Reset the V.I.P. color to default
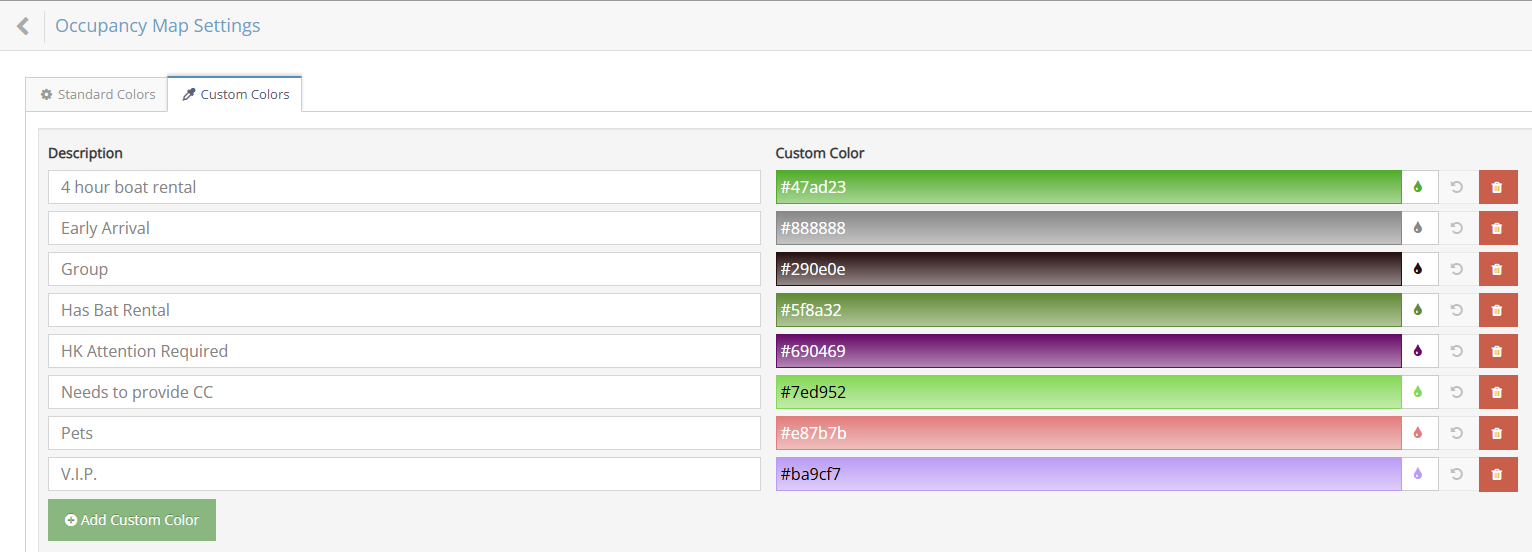The width and height of the screenshot is (1532, 552). tap(1457, 474)
